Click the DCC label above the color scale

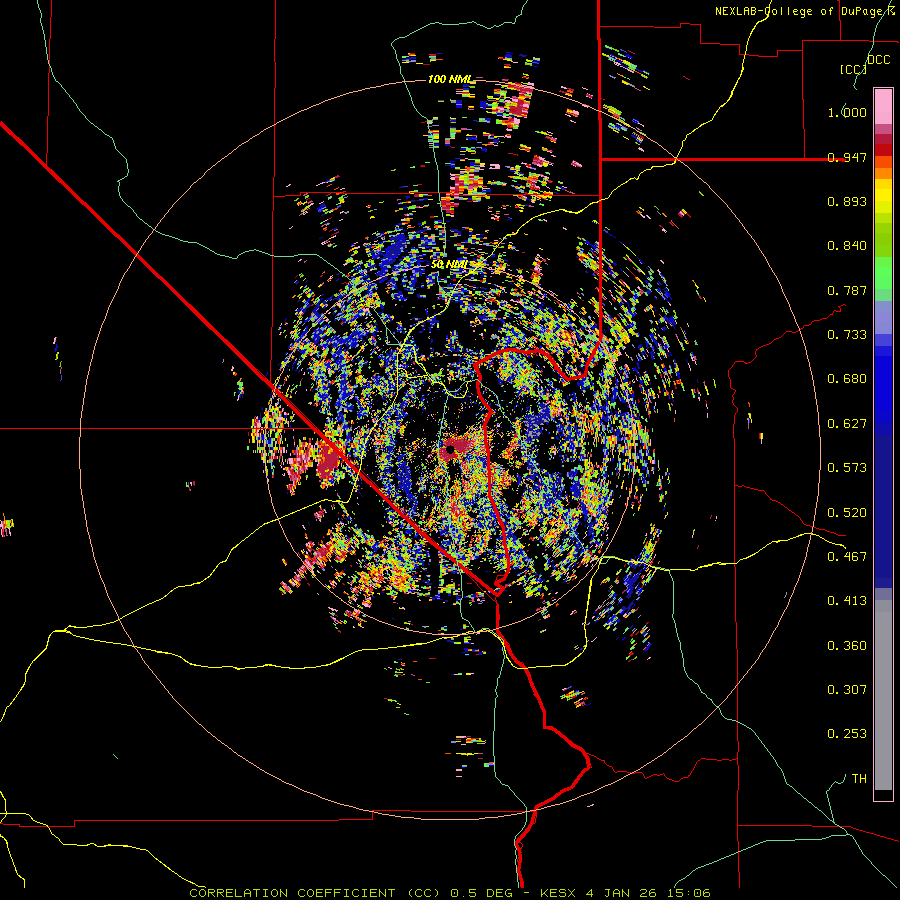pyautogui.click(x=878, y=60)
